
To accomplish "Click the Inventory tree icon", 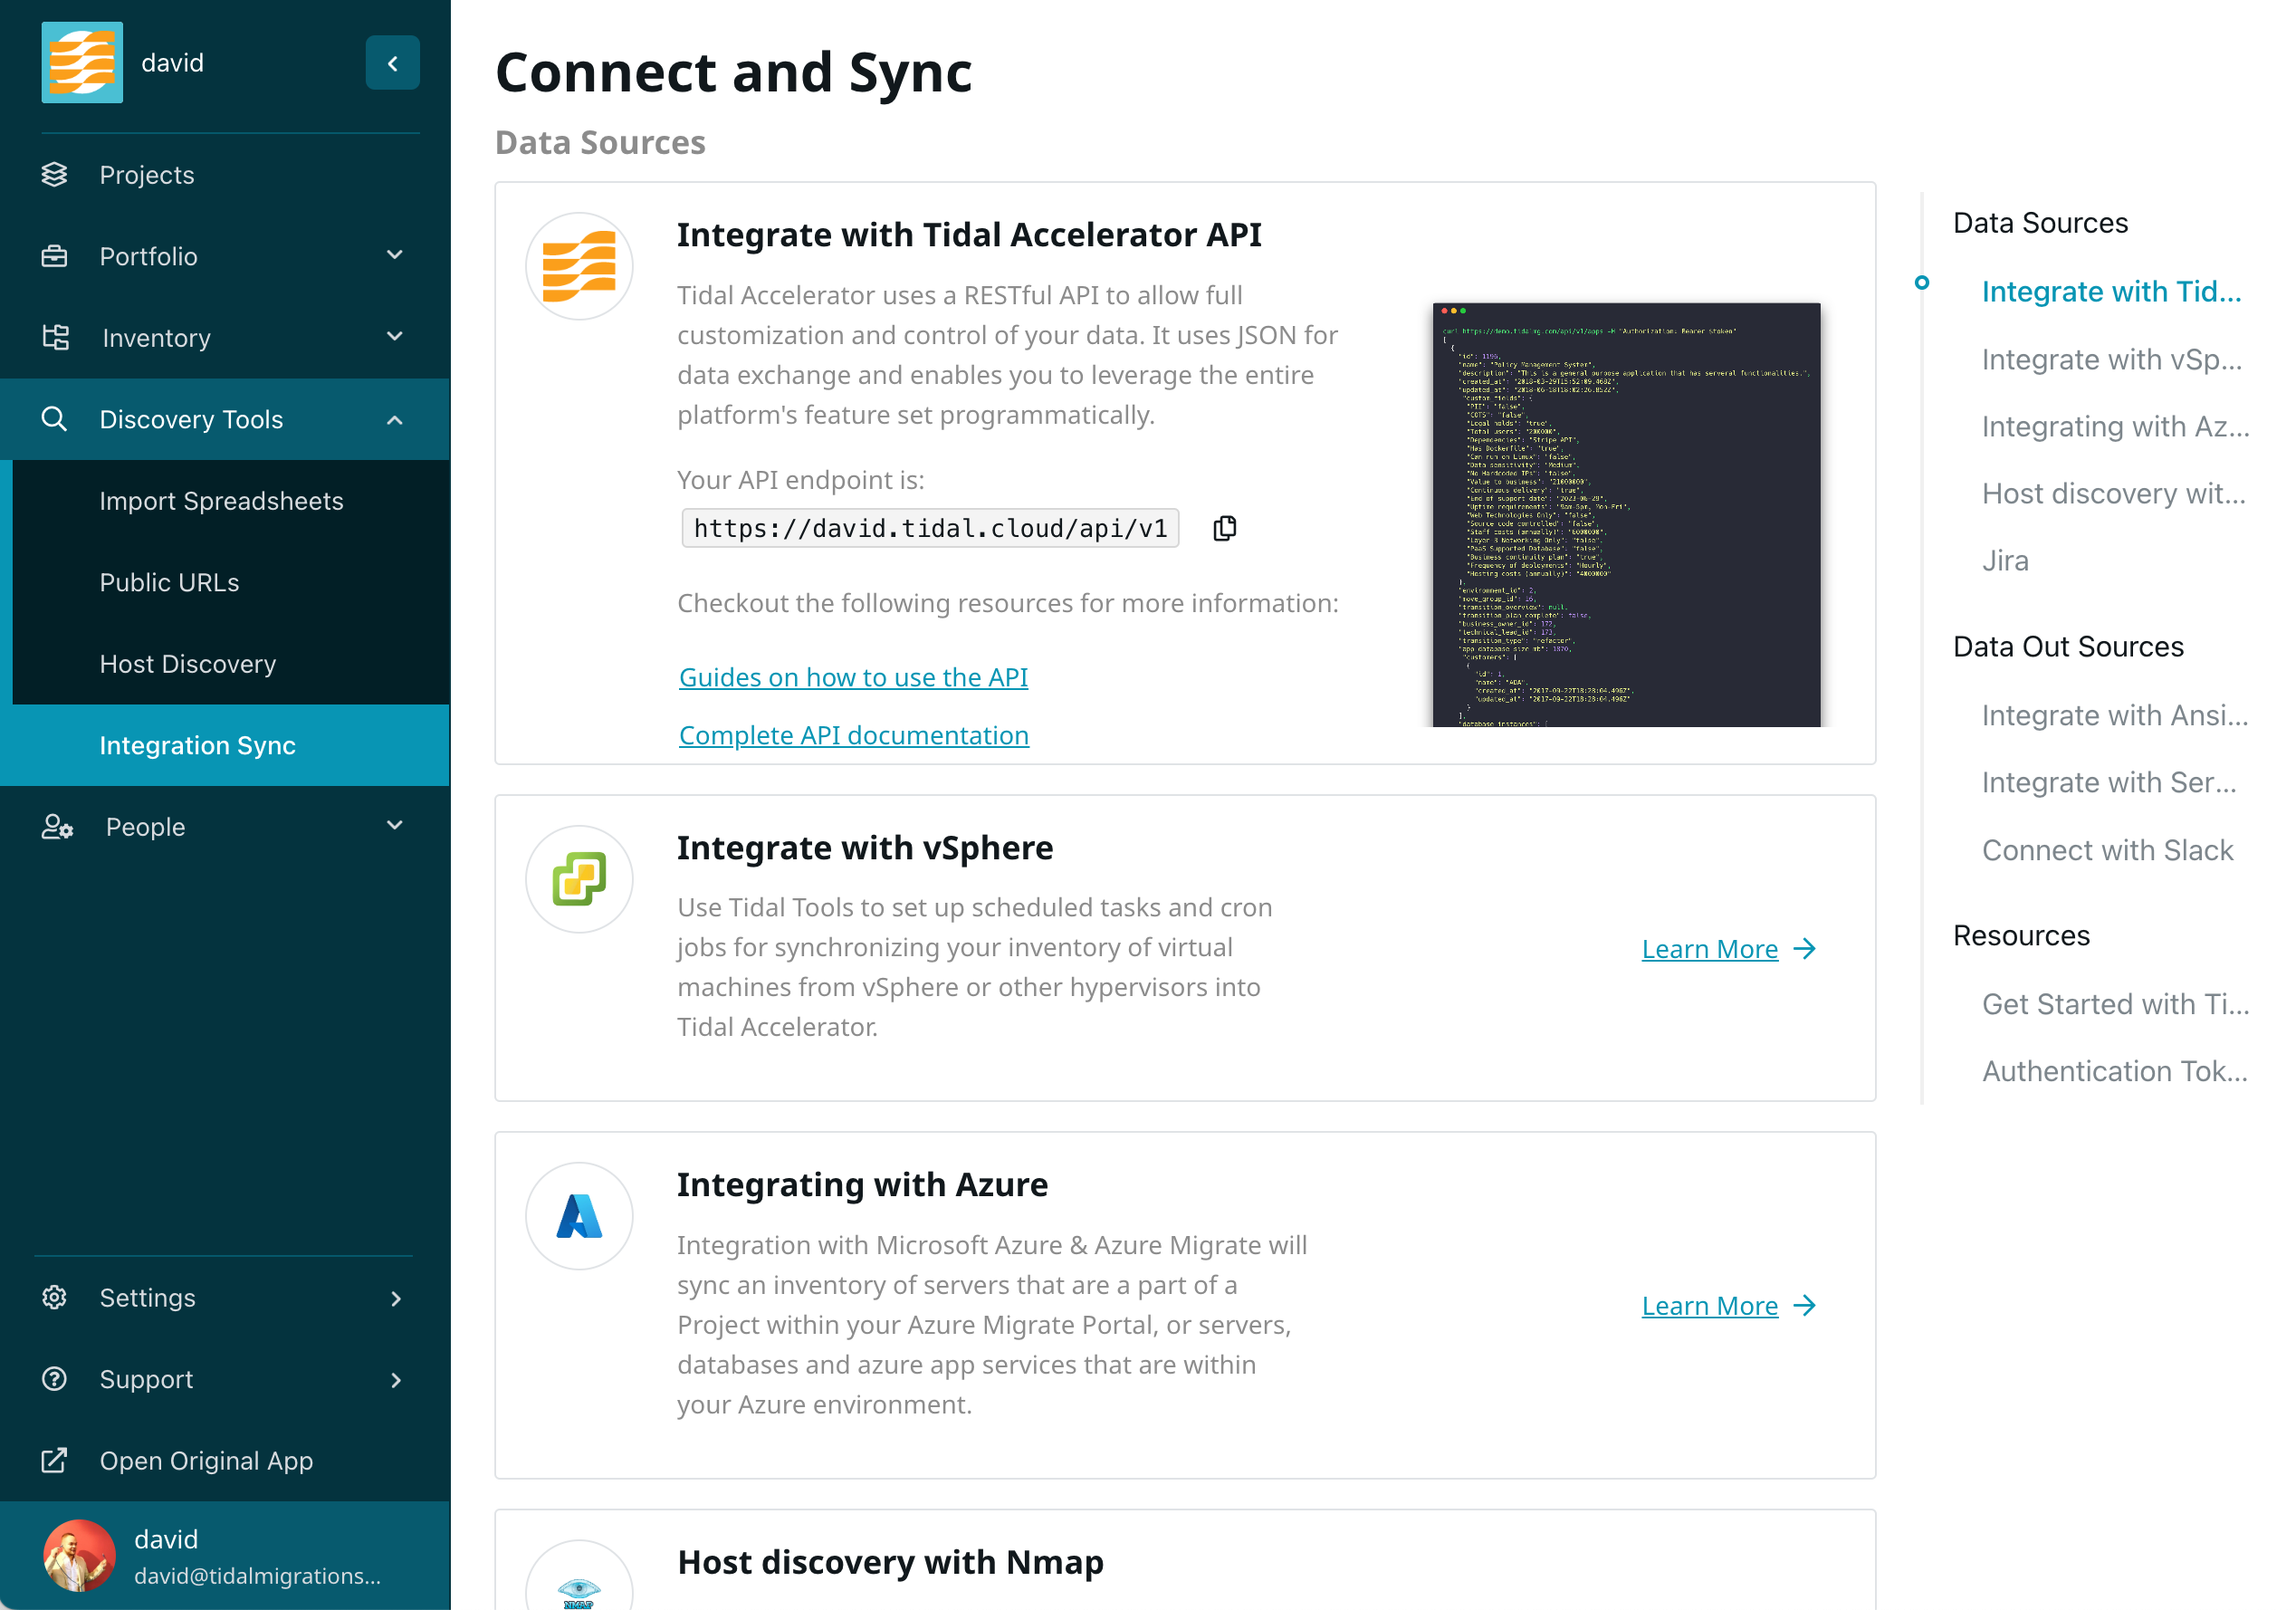I will point(56,337).
